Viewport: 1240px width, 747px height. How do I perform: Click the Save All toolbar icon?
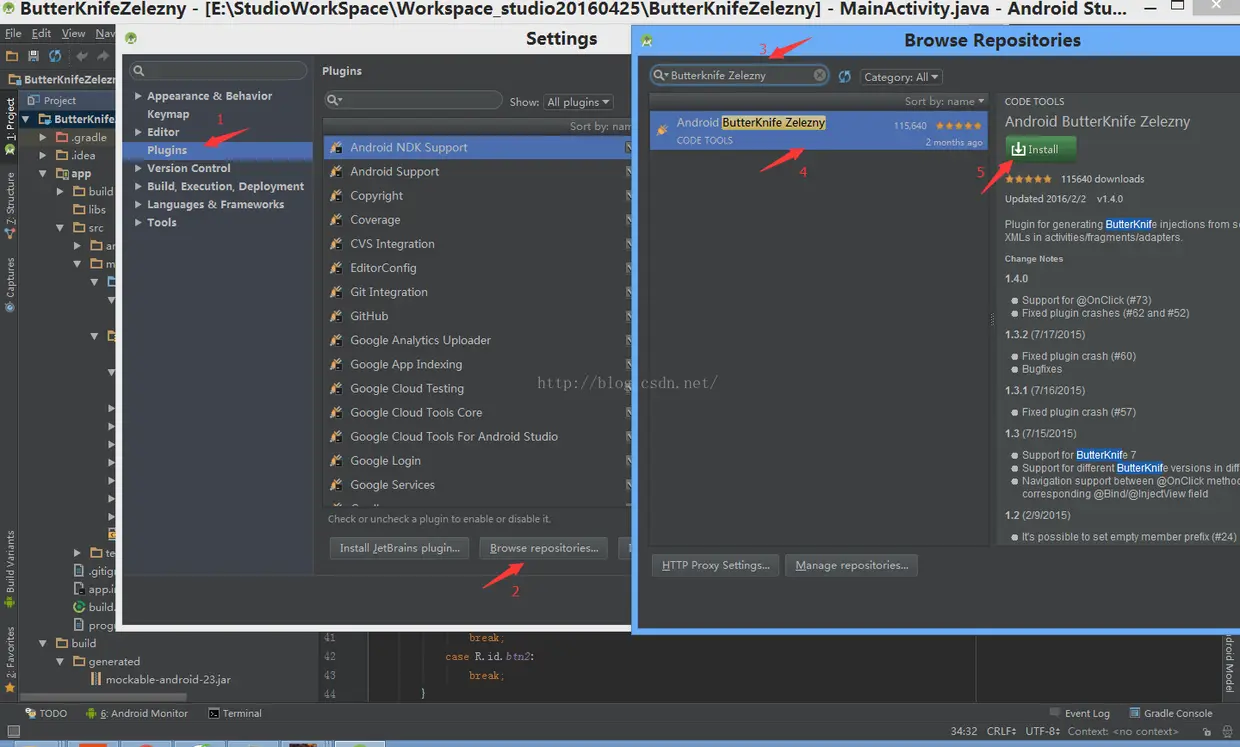(x=33, y=56)
